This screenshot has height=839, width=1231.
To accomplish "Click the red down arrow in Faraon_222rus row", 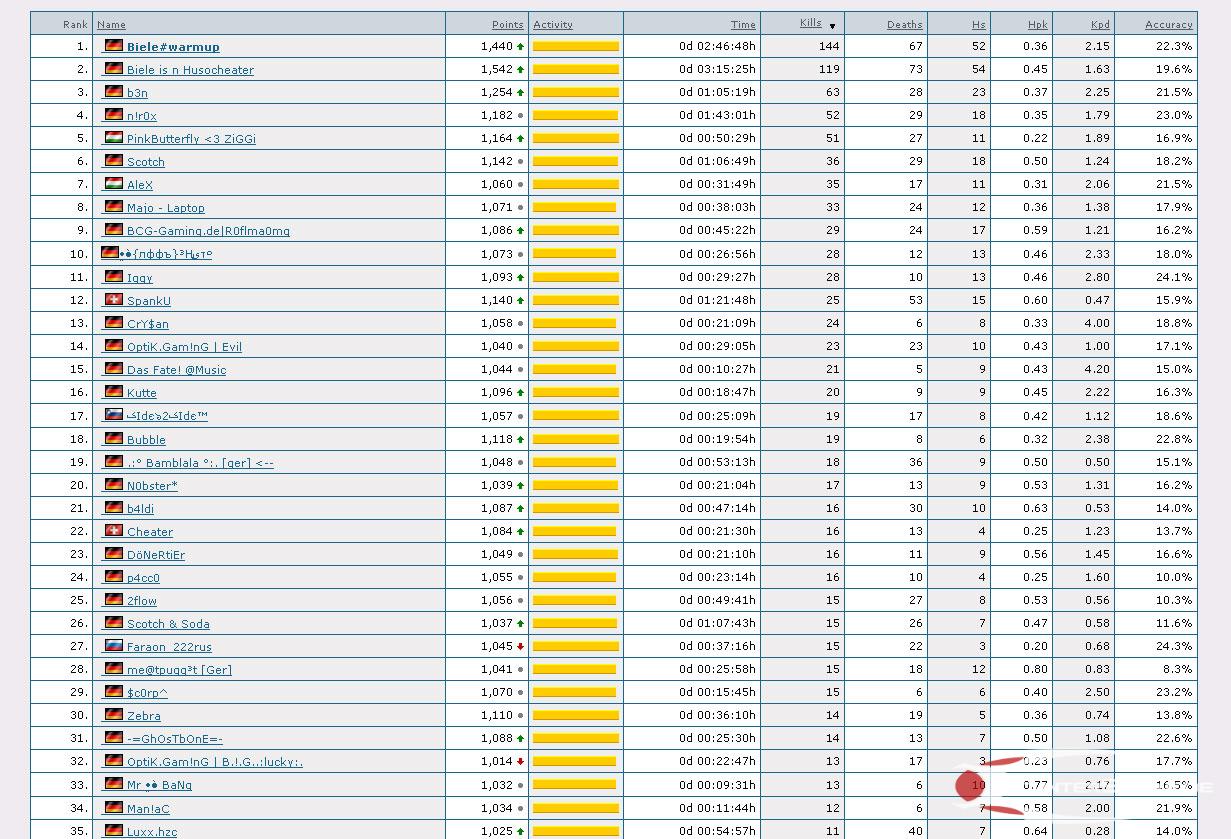I will [x=520, y=646].
